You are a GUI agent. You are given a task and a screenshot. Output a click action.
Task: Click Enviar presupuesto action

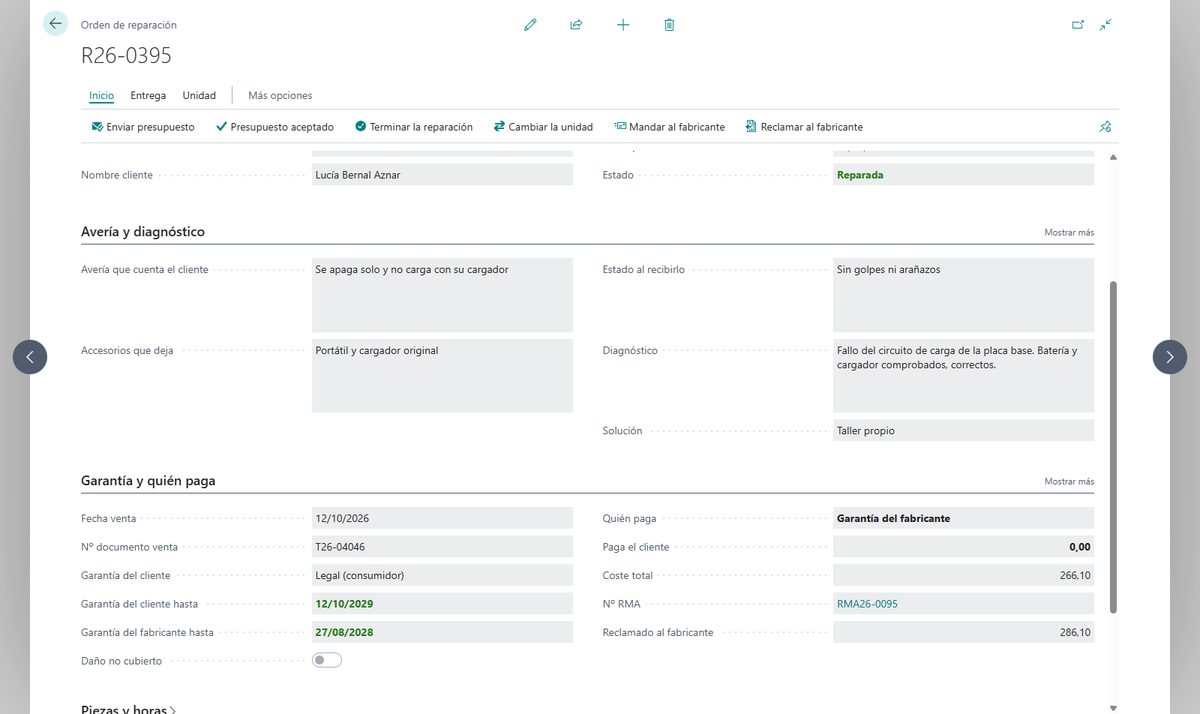click(x=143, y=127)
